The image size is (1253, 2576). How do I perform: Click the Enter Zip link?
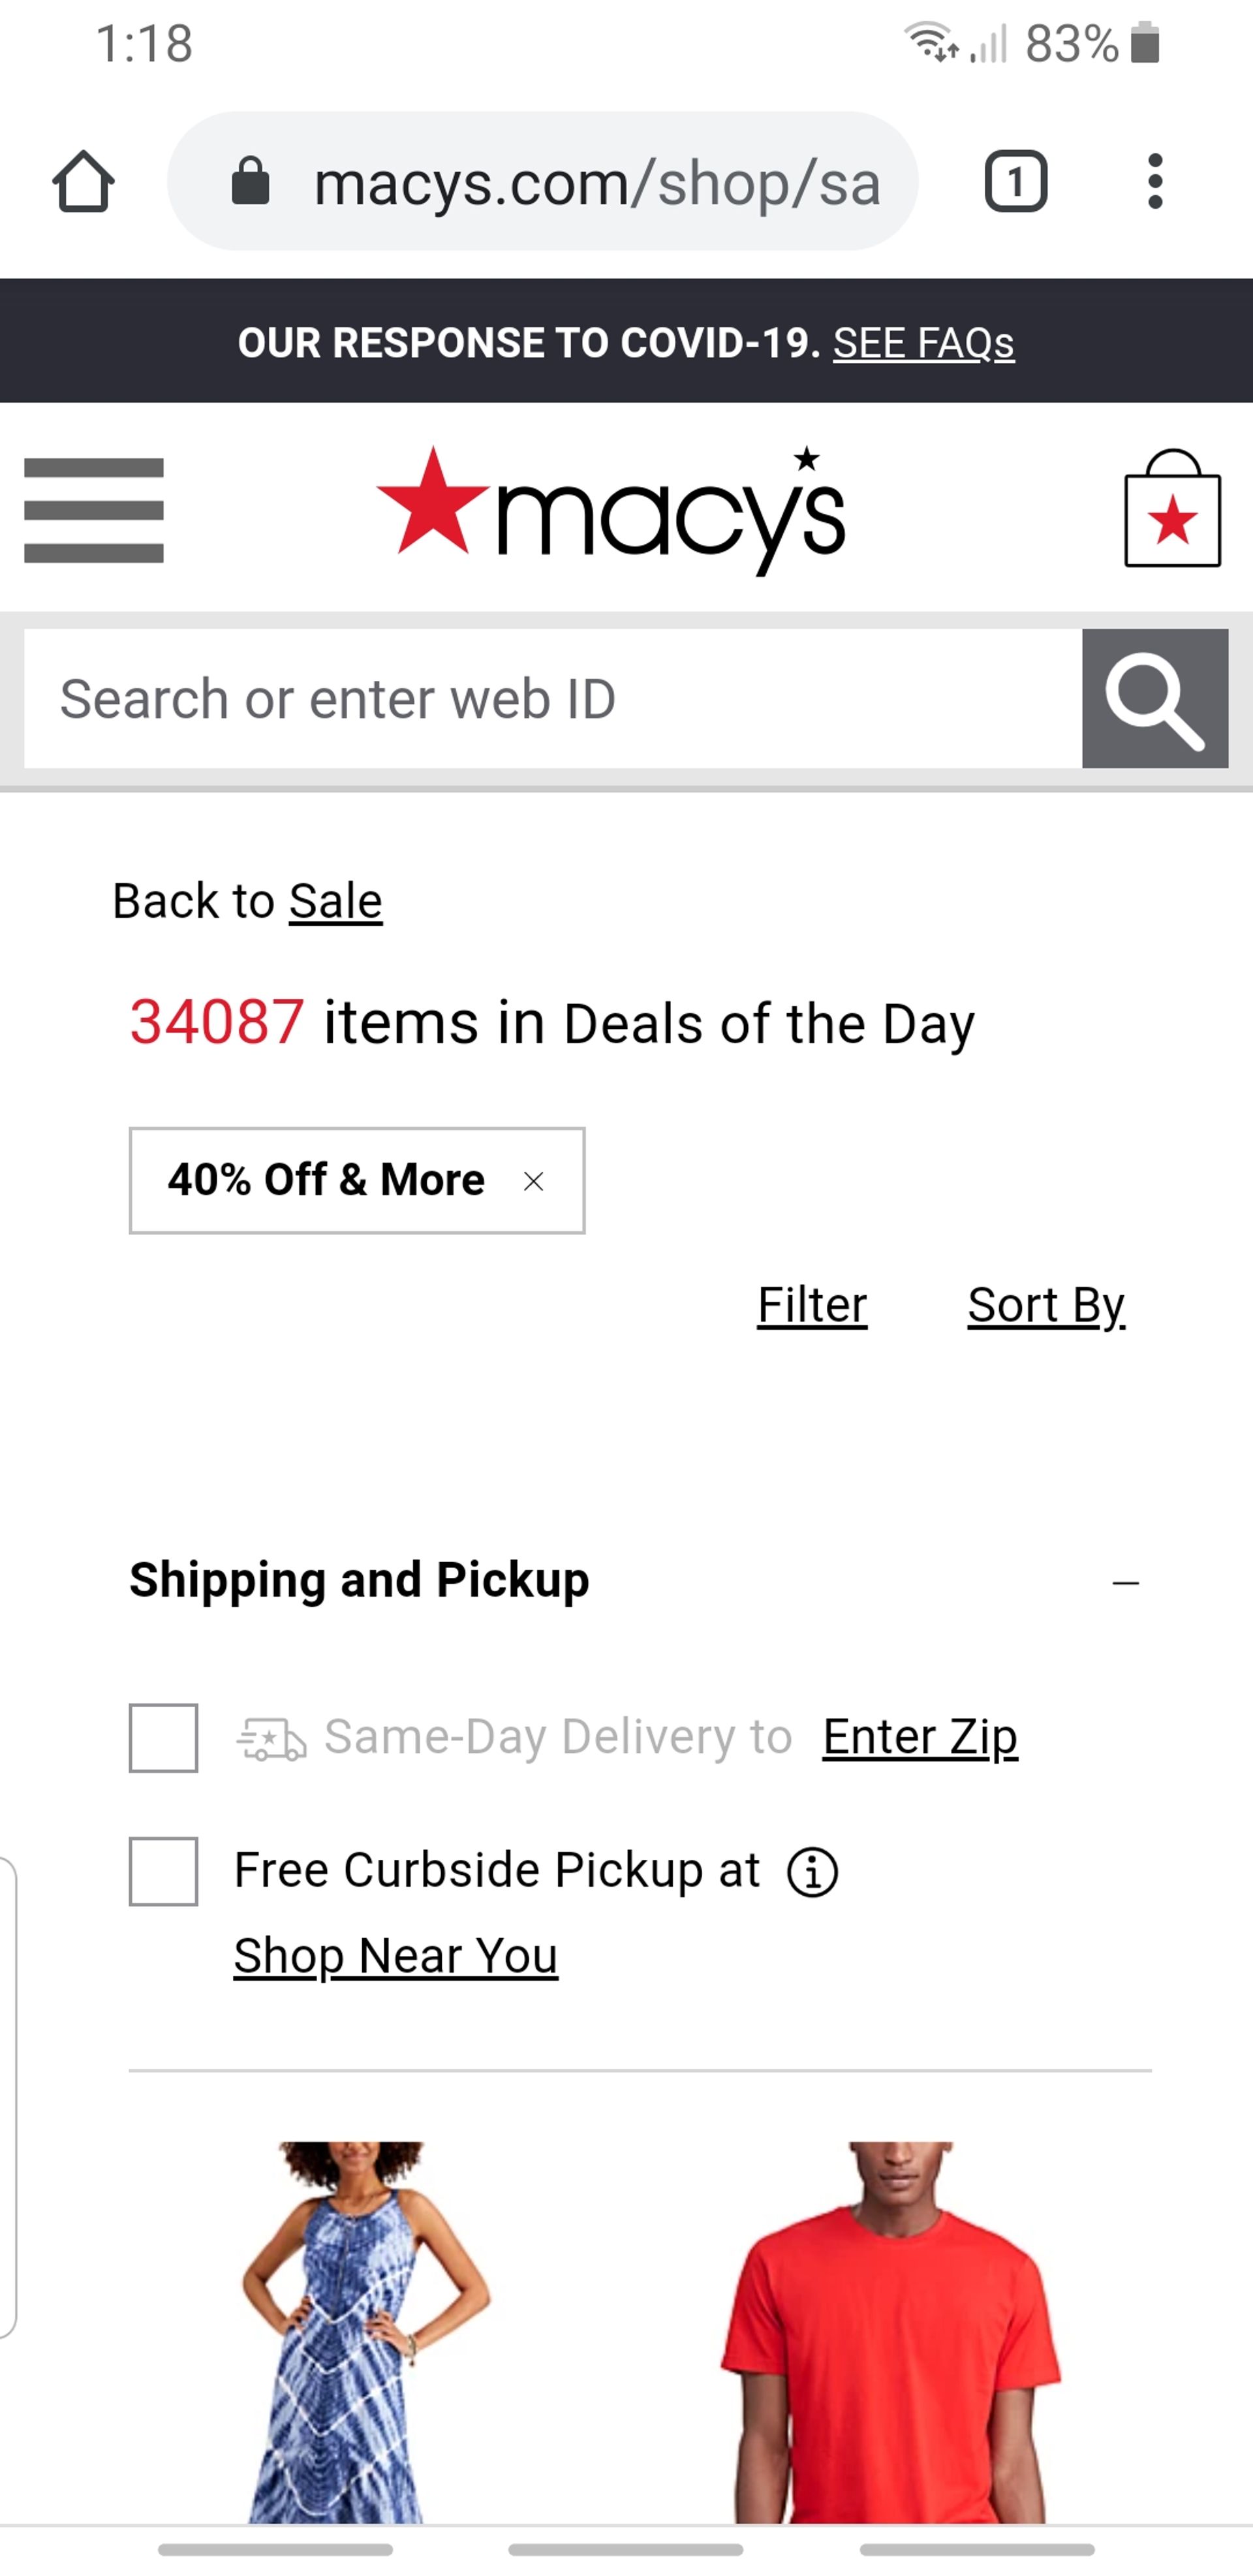[x=919, y=1737]
